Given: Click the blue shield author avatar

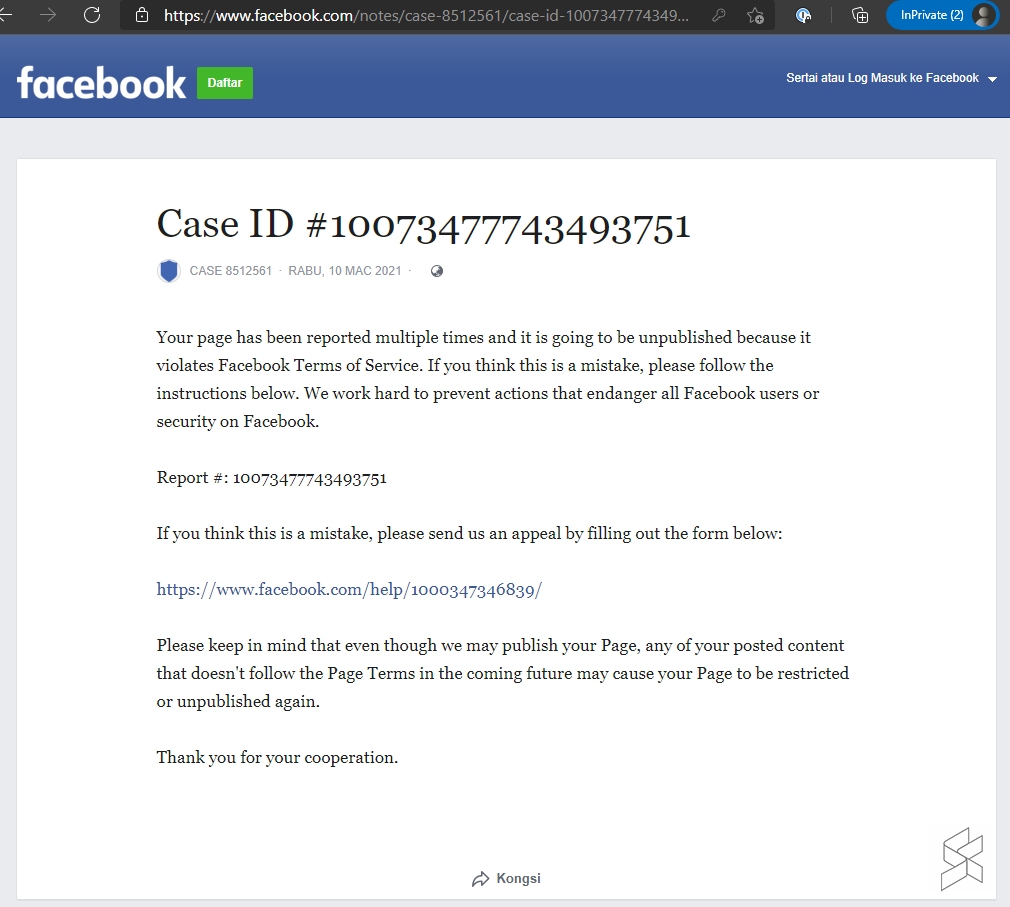Looking at the screenshot, I should 169,271.
